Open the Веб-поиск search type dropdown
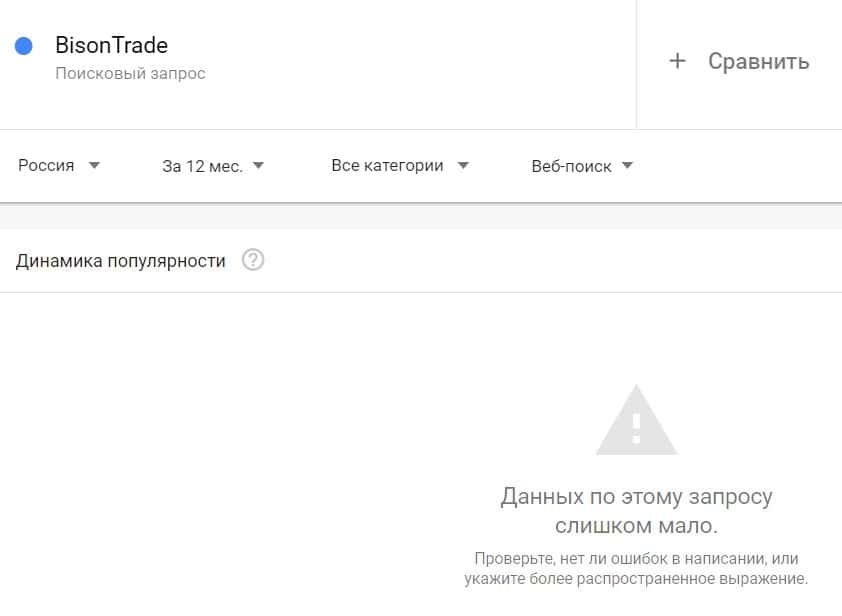Screen dimensions: 842x616 coord(582,166)
